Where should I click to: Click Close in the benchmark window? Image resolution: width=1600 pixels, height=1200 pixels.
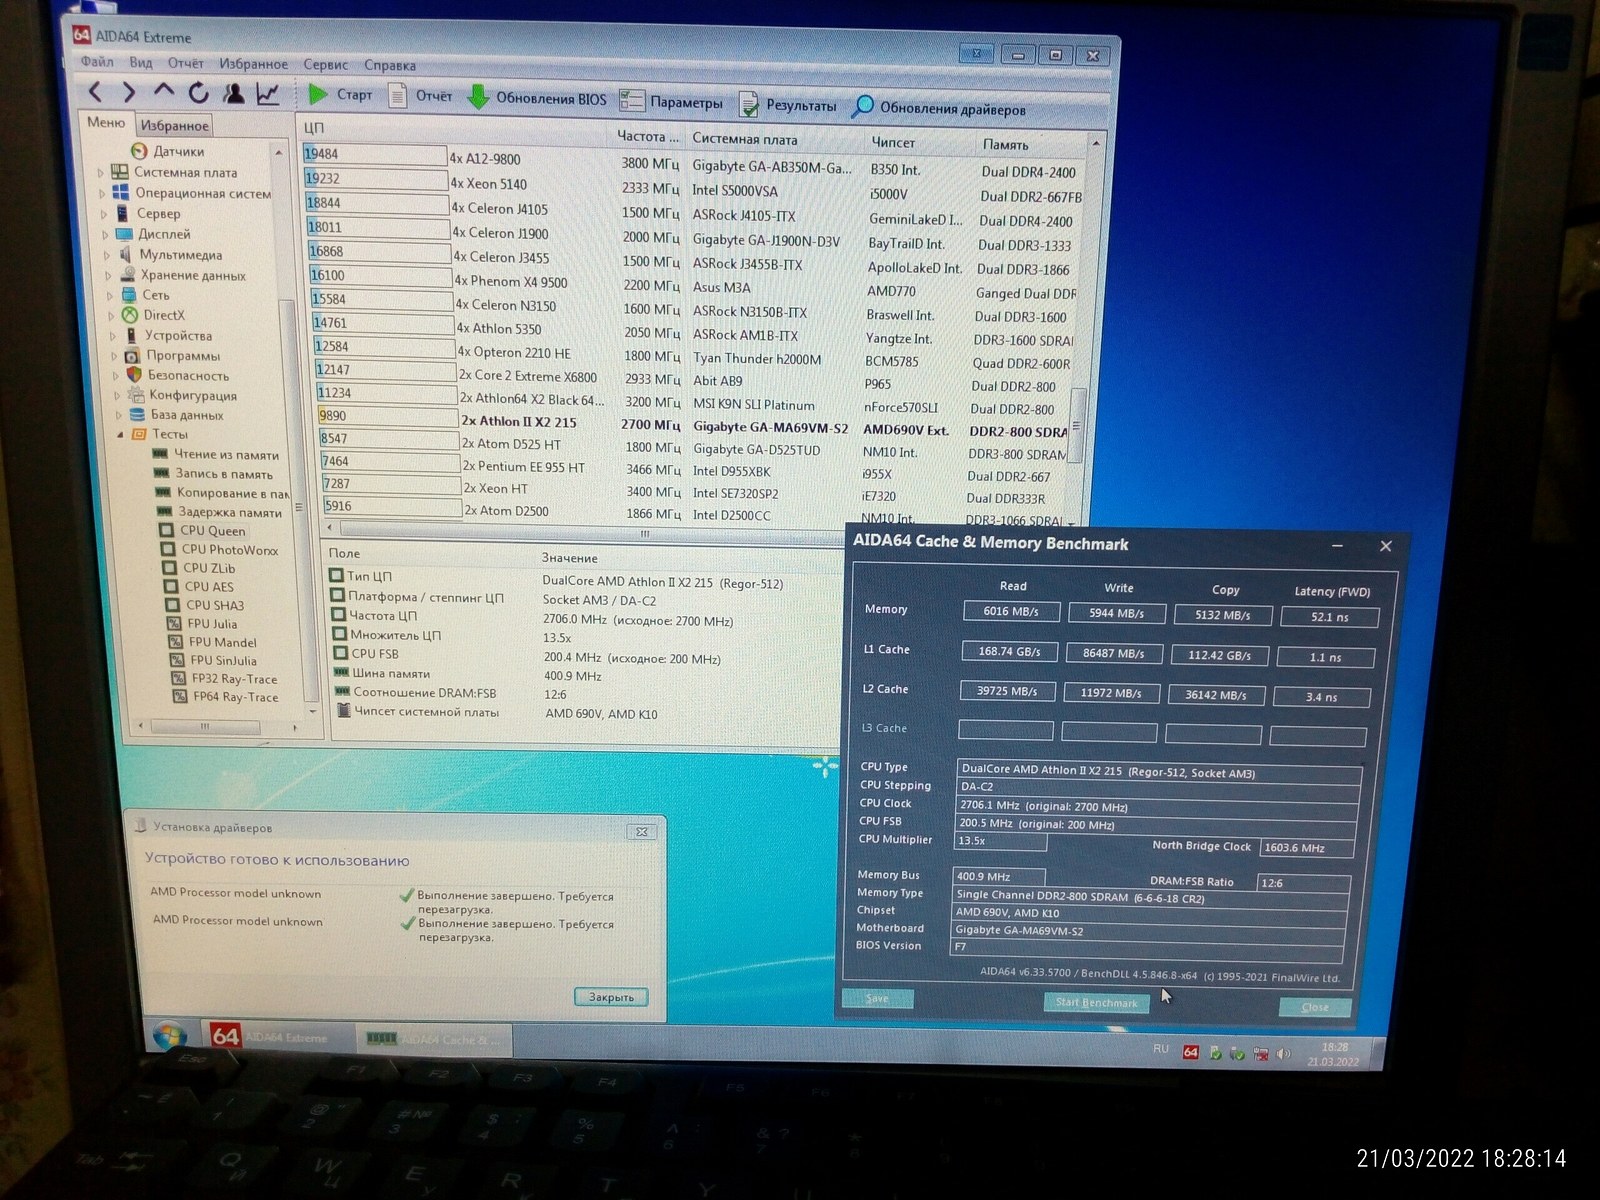pyautogui.click(x=1315, y=1007)
